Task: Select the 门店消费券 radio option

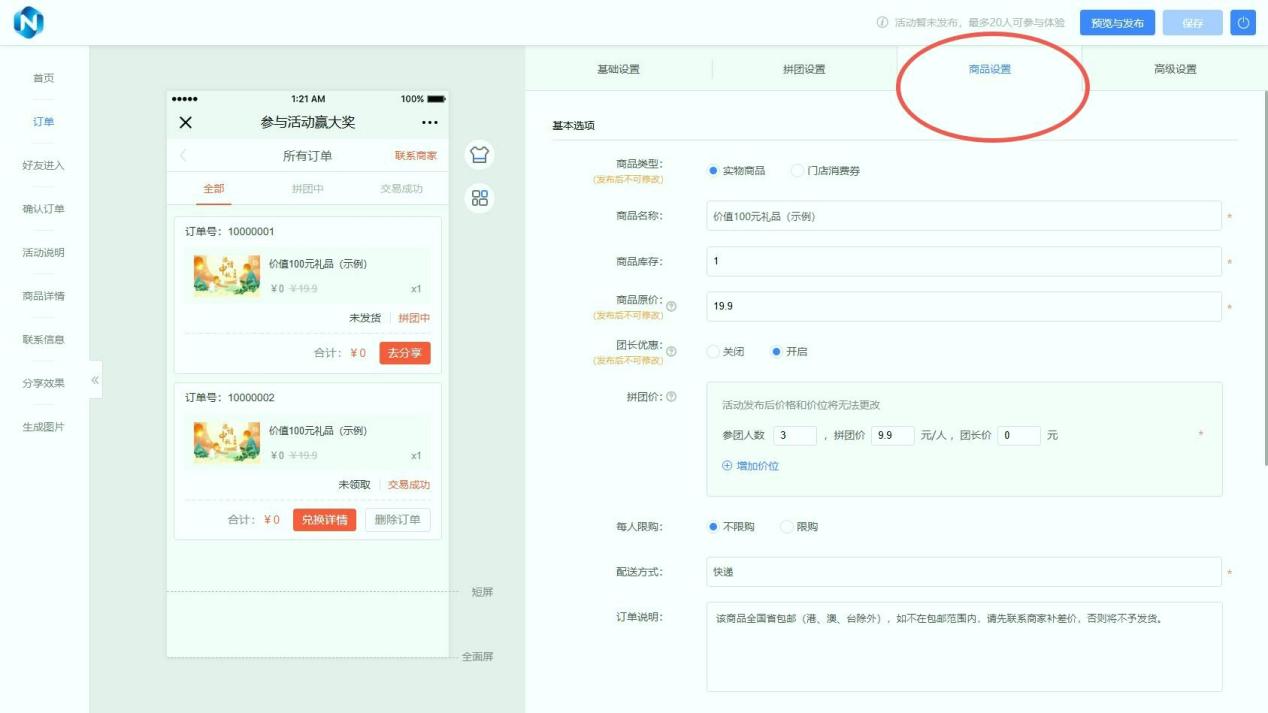Action: 797,171
